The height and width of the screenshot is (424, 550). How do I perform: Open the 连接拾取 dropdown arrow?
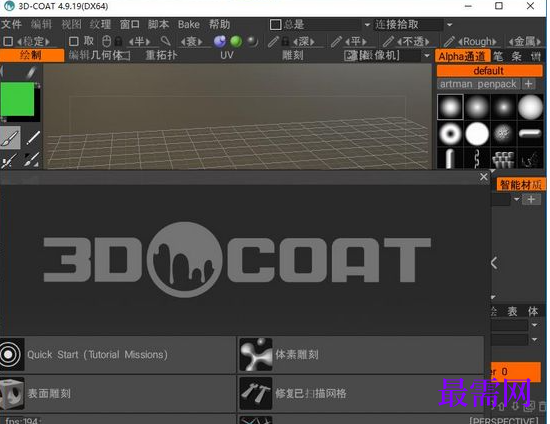click(450, 25)
